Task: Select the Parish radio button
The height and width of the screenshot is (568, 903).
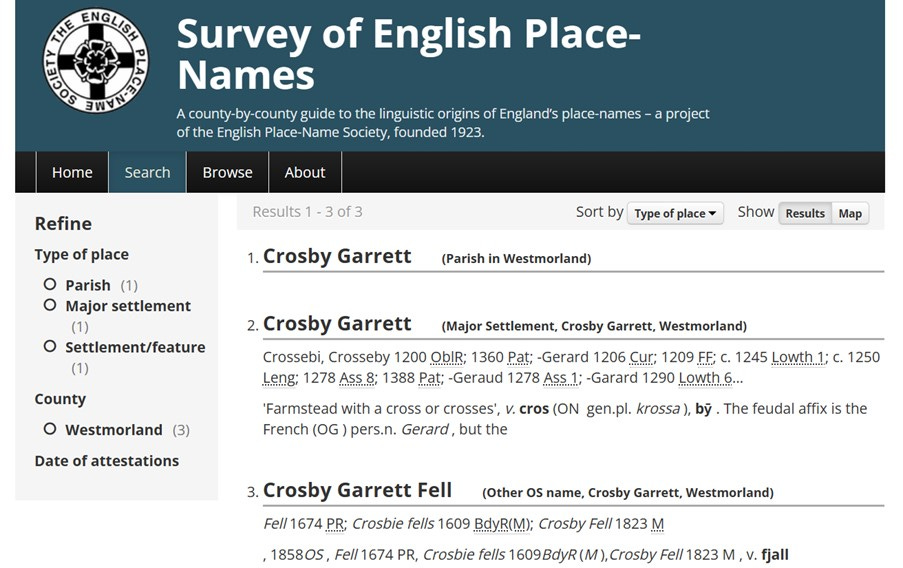Action: (50, 285)
